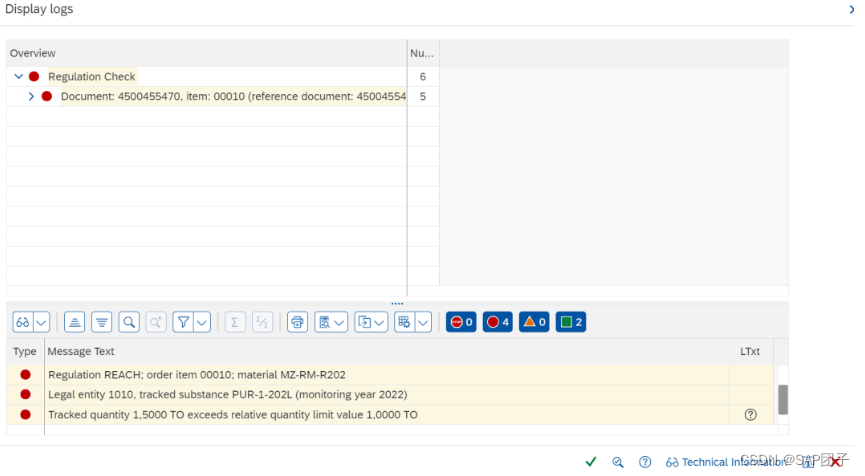Image resolution: width=865 pixels, height=476 pixels.
Task: Click the Type column header
Action: pyautogui.click(x=25, y=352)
